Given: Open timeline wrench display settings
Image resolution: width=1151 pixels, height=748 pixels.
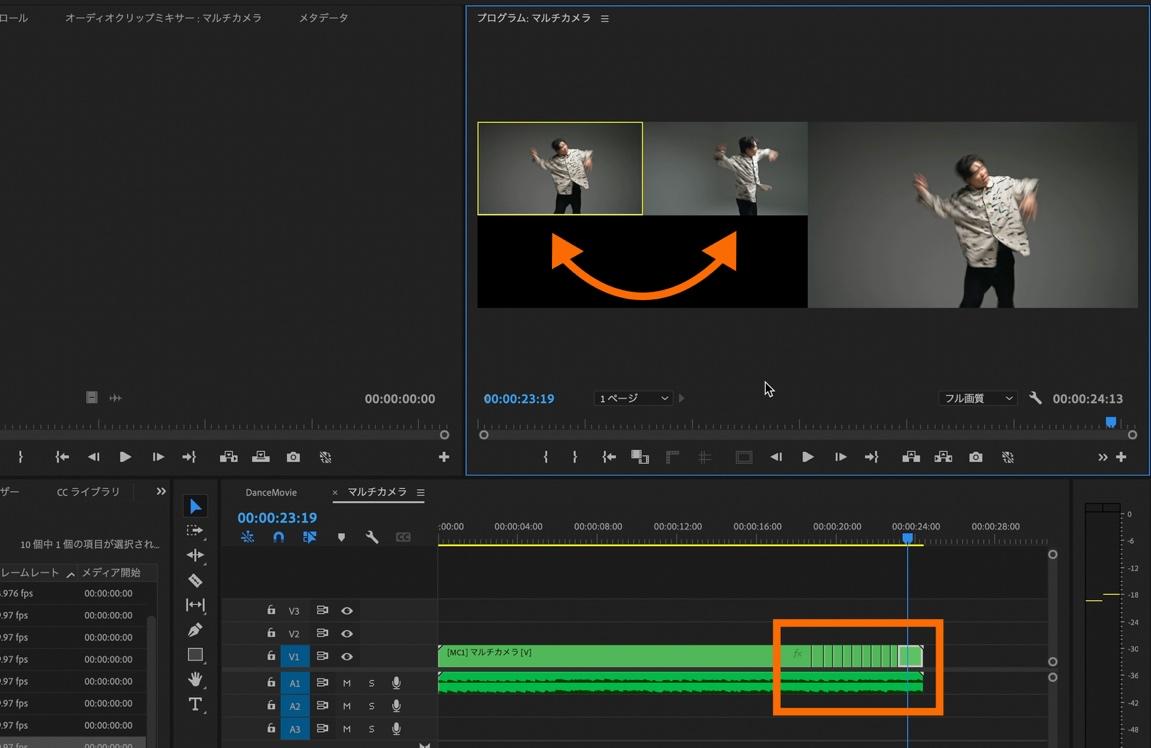Looking at the screenshot, I should 372,537.
